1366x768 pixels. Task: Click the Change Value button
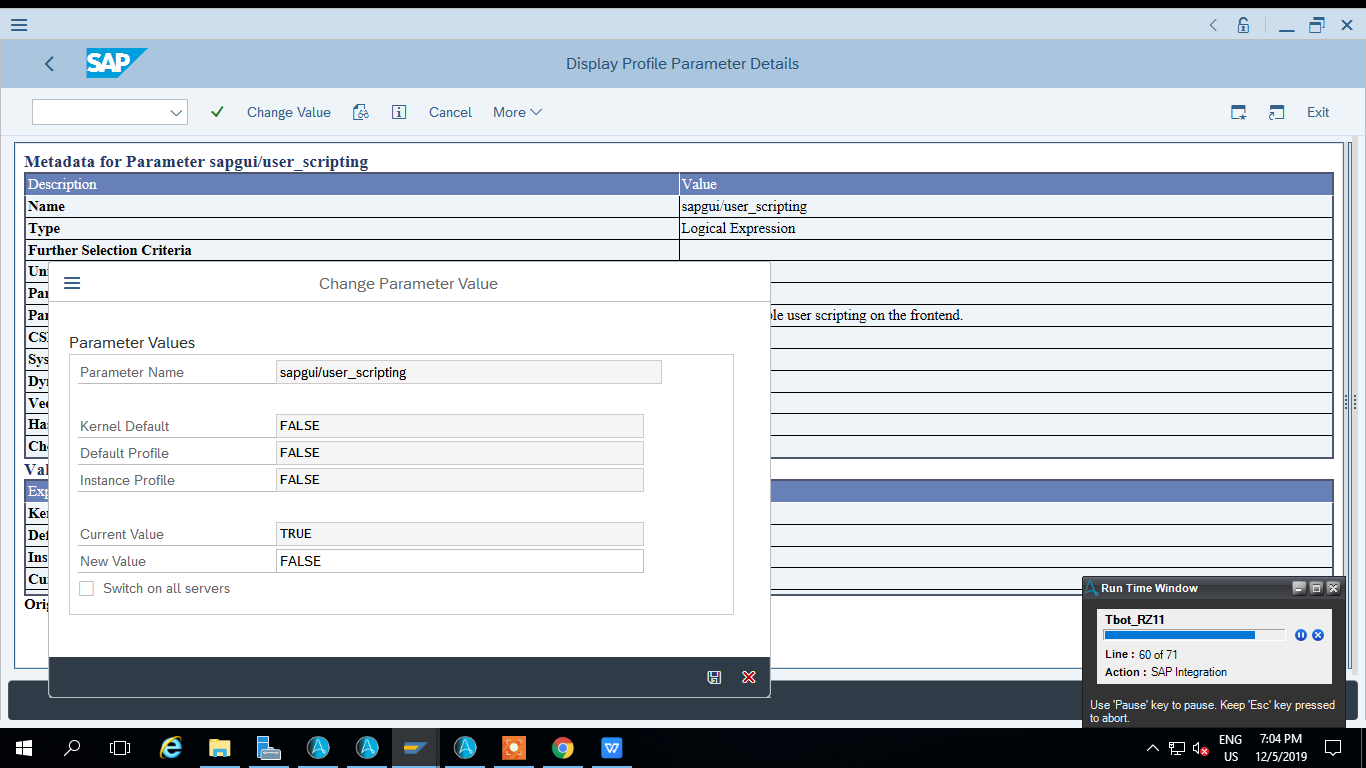[288, 112]
